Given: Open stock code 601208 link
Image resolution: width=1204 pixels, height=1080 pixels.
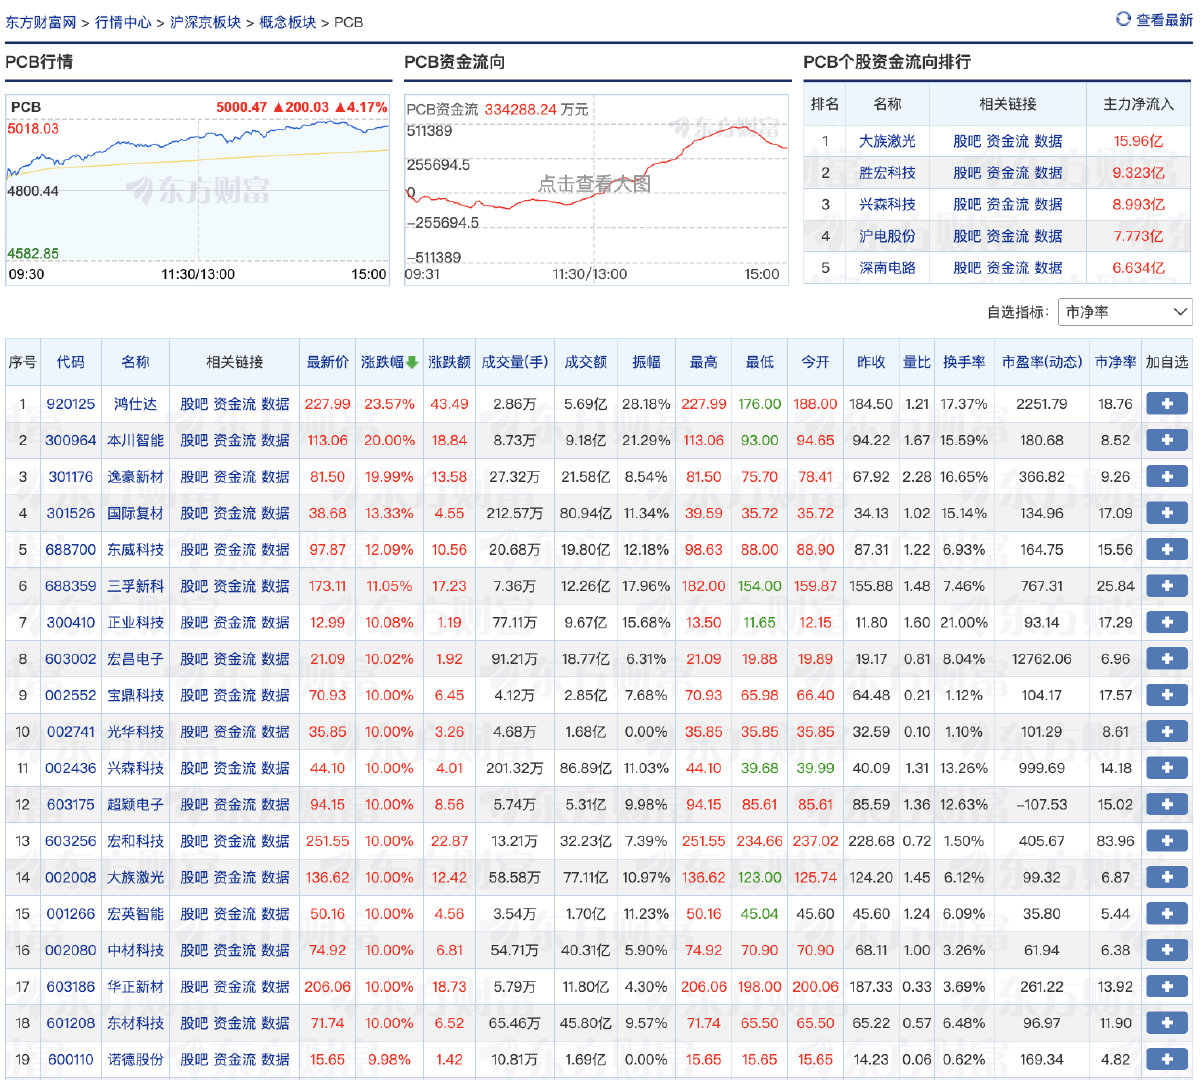Looking at the screenshot, I should click(x=71, y=1023).
